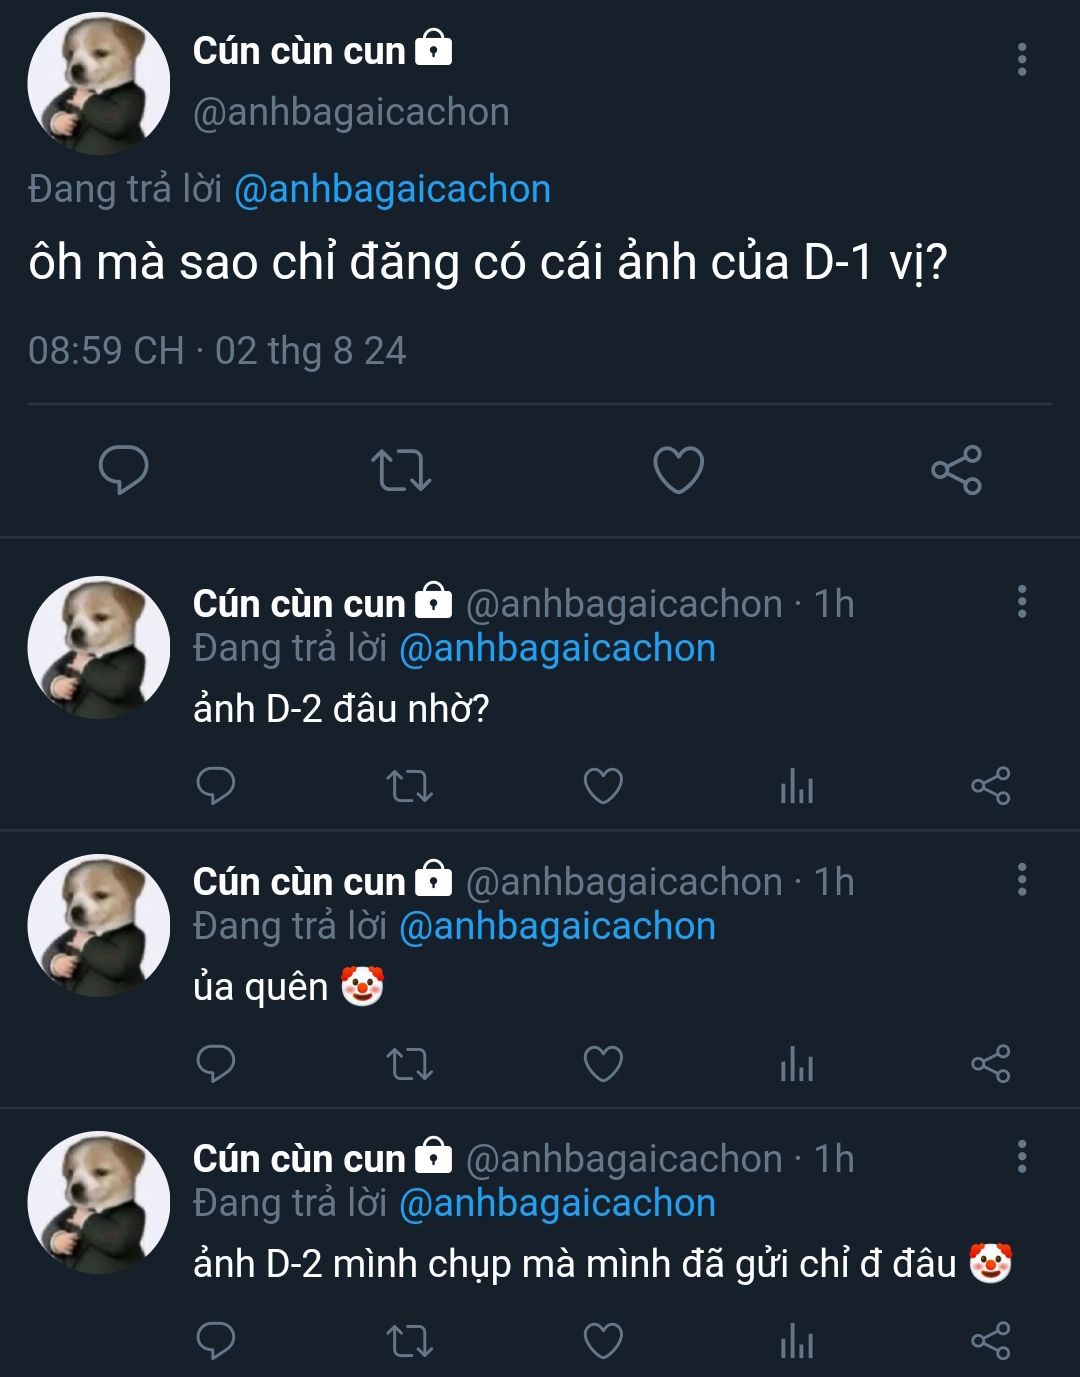Viewport: 1080px width, 1377px height.
Task: Share the 'ủa quên' tweet
Action: [x=990, y=1064]
